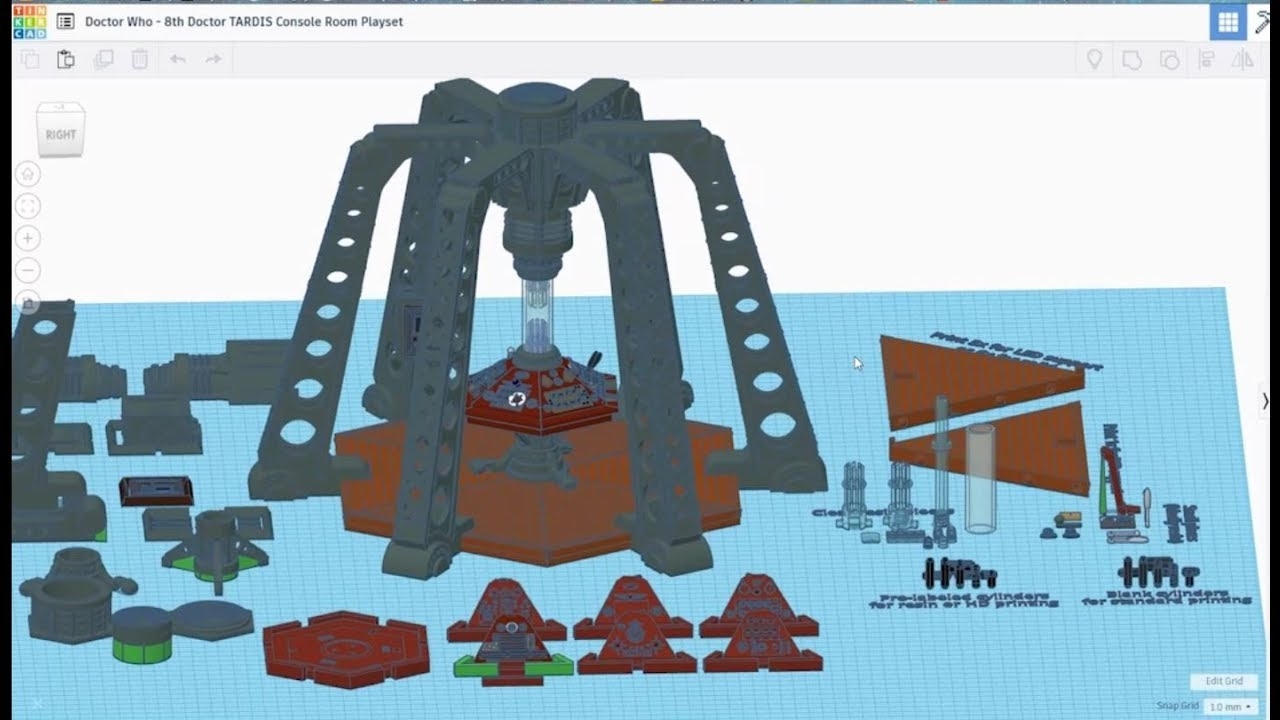Open the Align tool
The width and height of the screenshot is (1280, 720).
tap(1205, 59)
